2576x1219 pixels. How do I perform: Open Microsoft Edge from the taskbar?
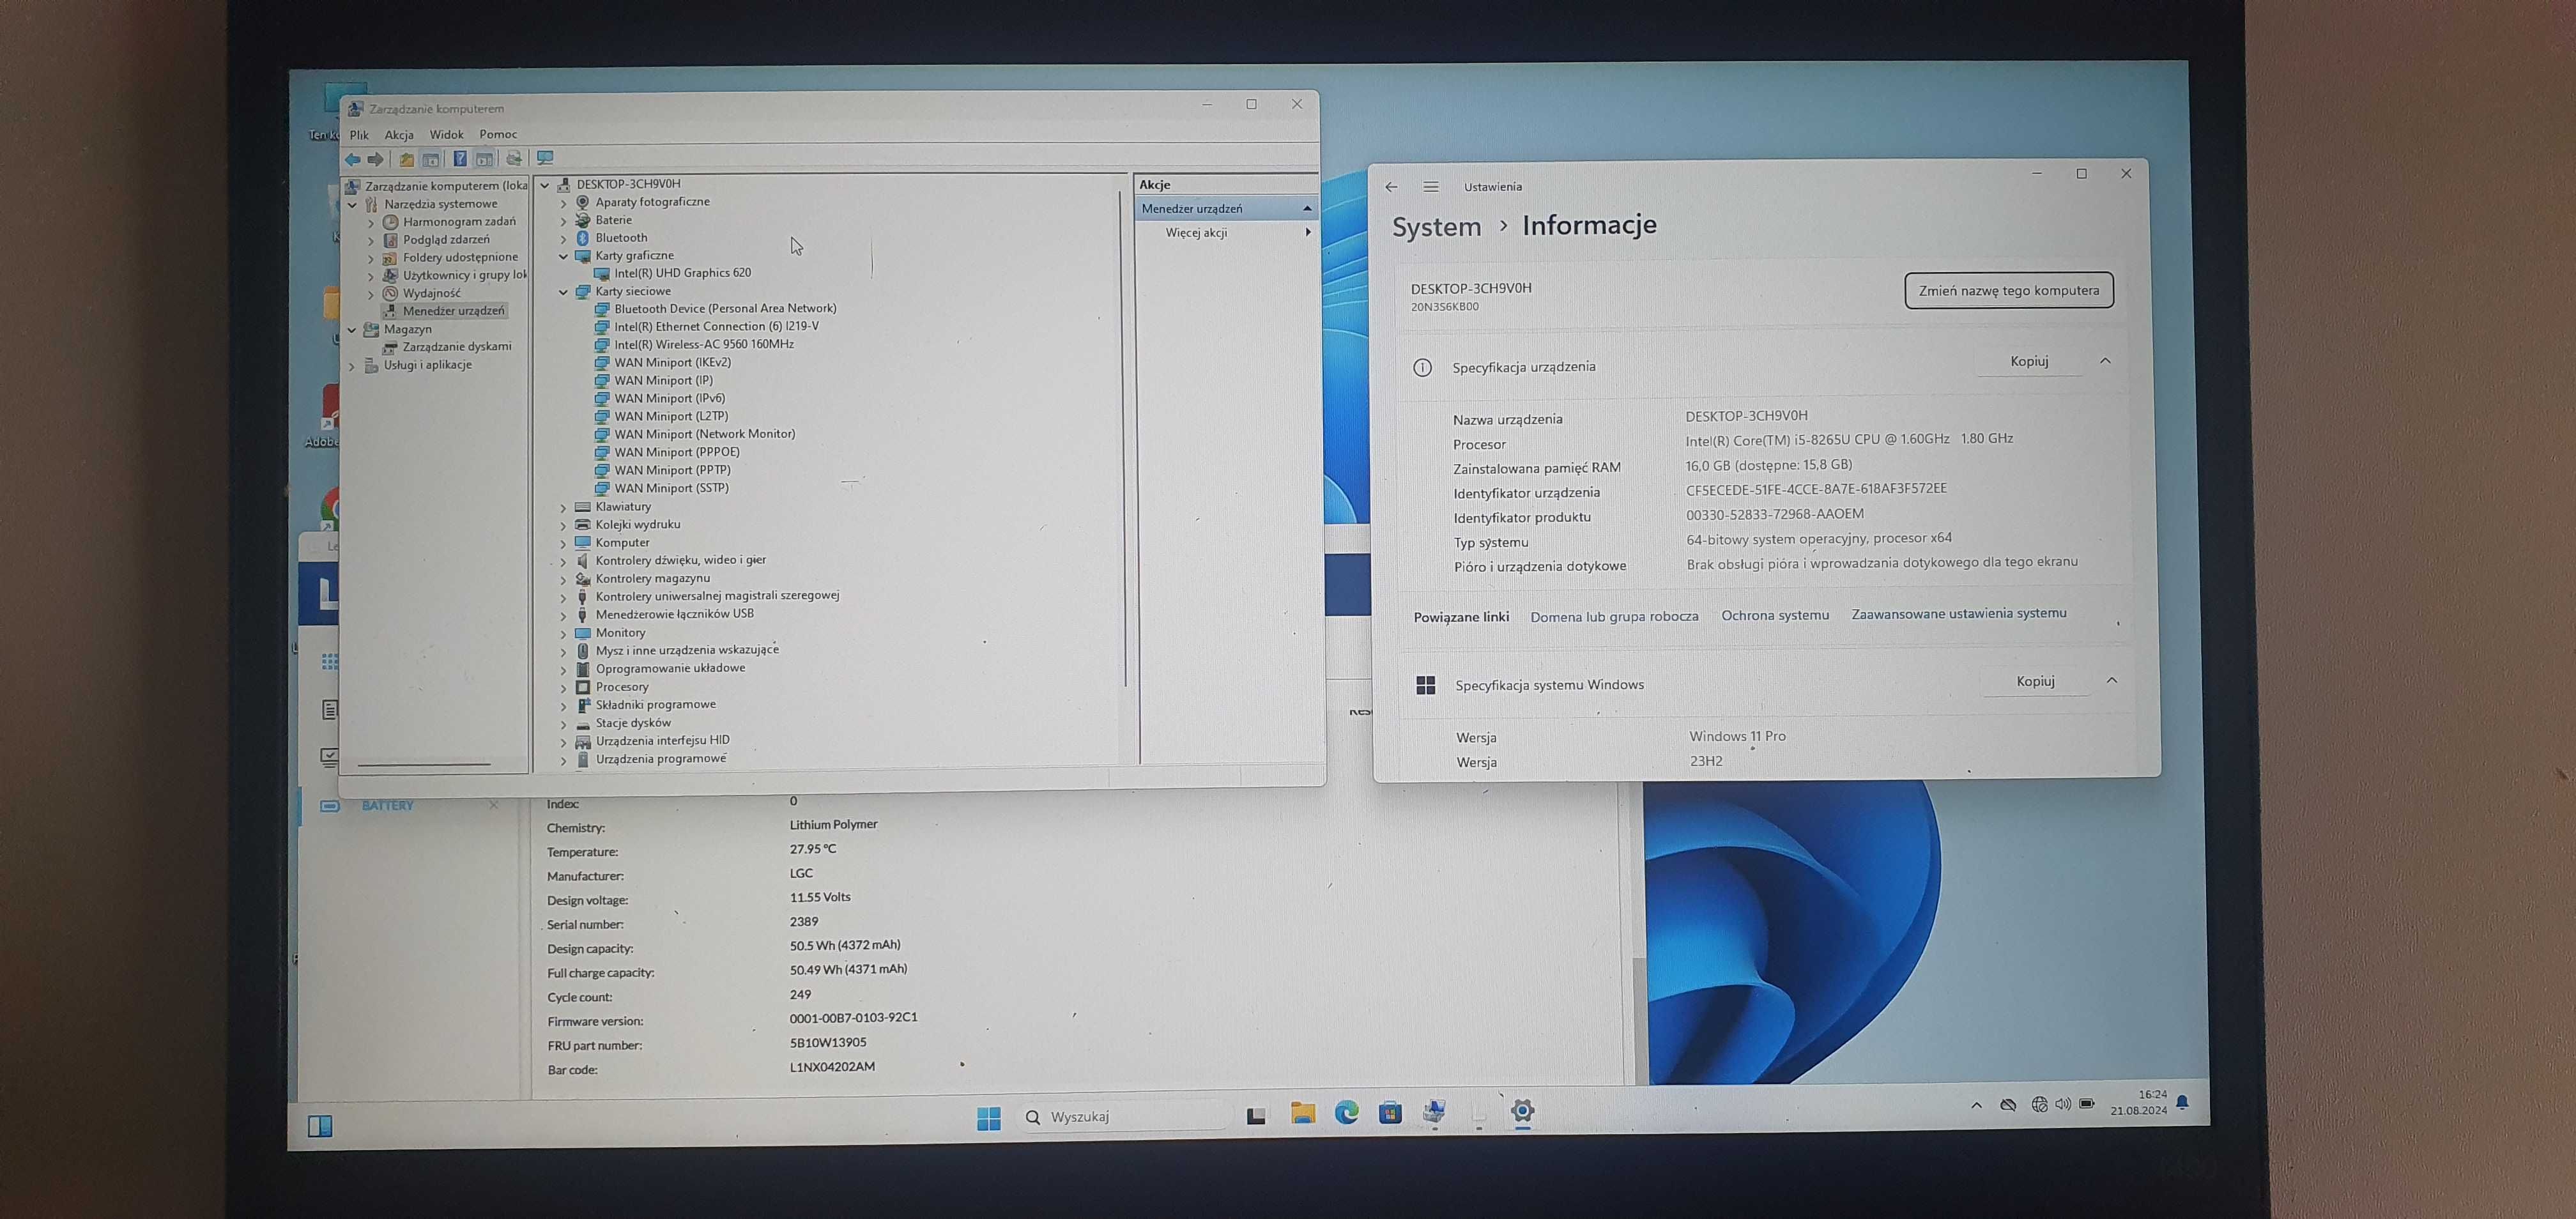[x=1346, y=1112]
